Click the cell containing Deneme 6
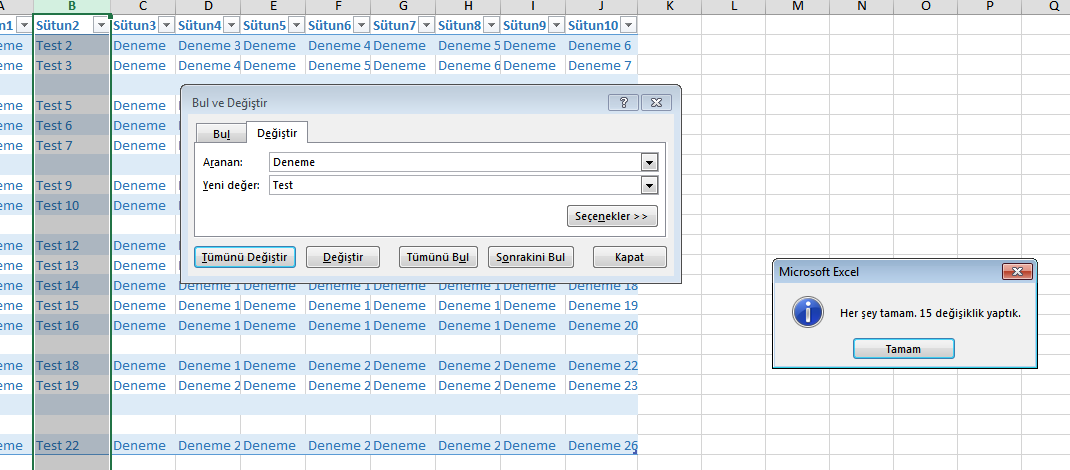1070x470 pixels. coord(601,46)
